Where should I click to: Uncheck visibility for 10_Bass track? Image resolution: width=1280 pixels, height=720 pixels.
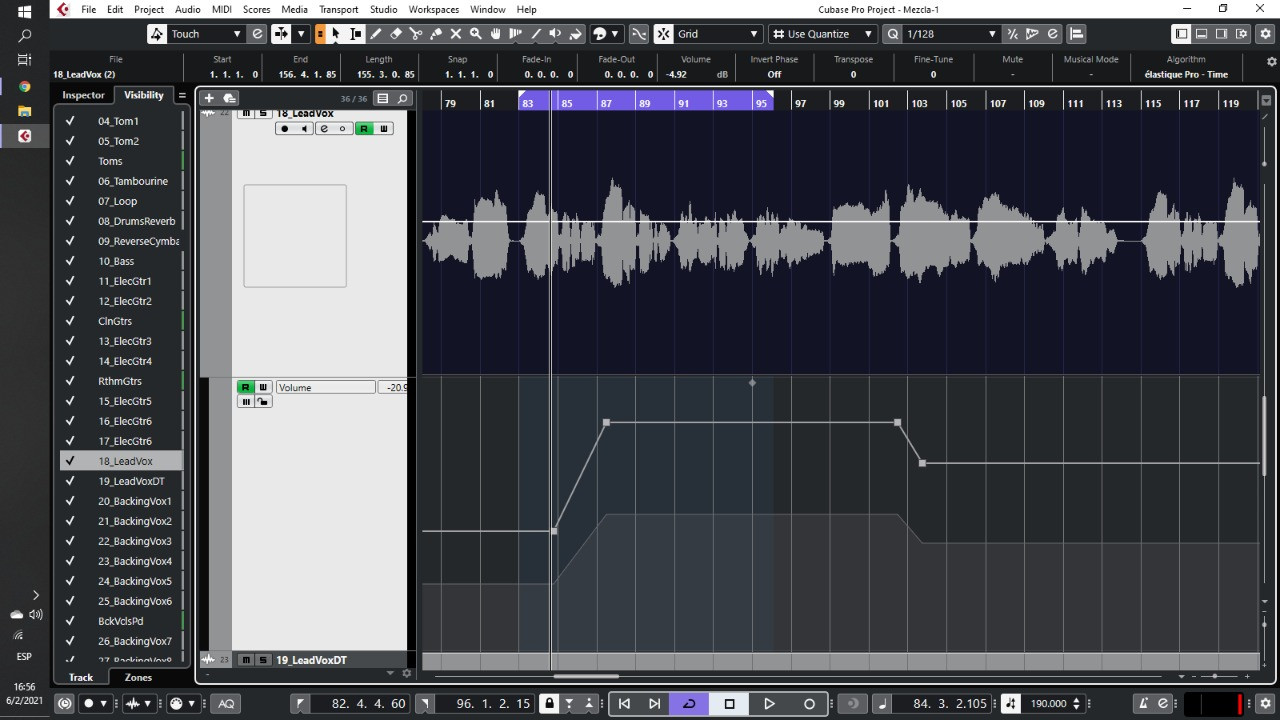70,261
